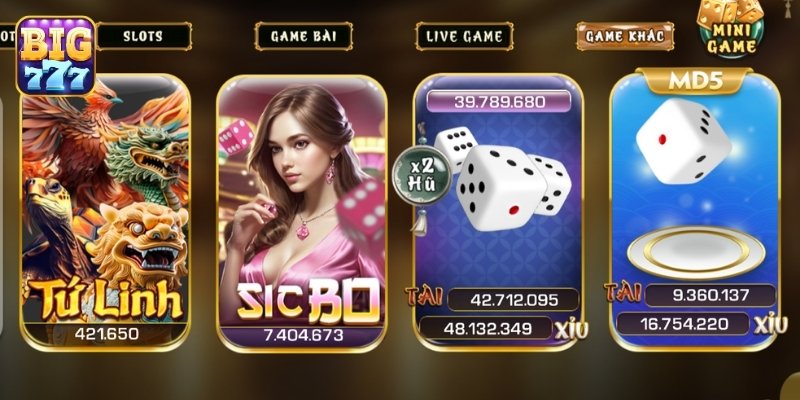Tap the x2 Hũ round badge
The image size is (800, 400).
click(421, 176)
